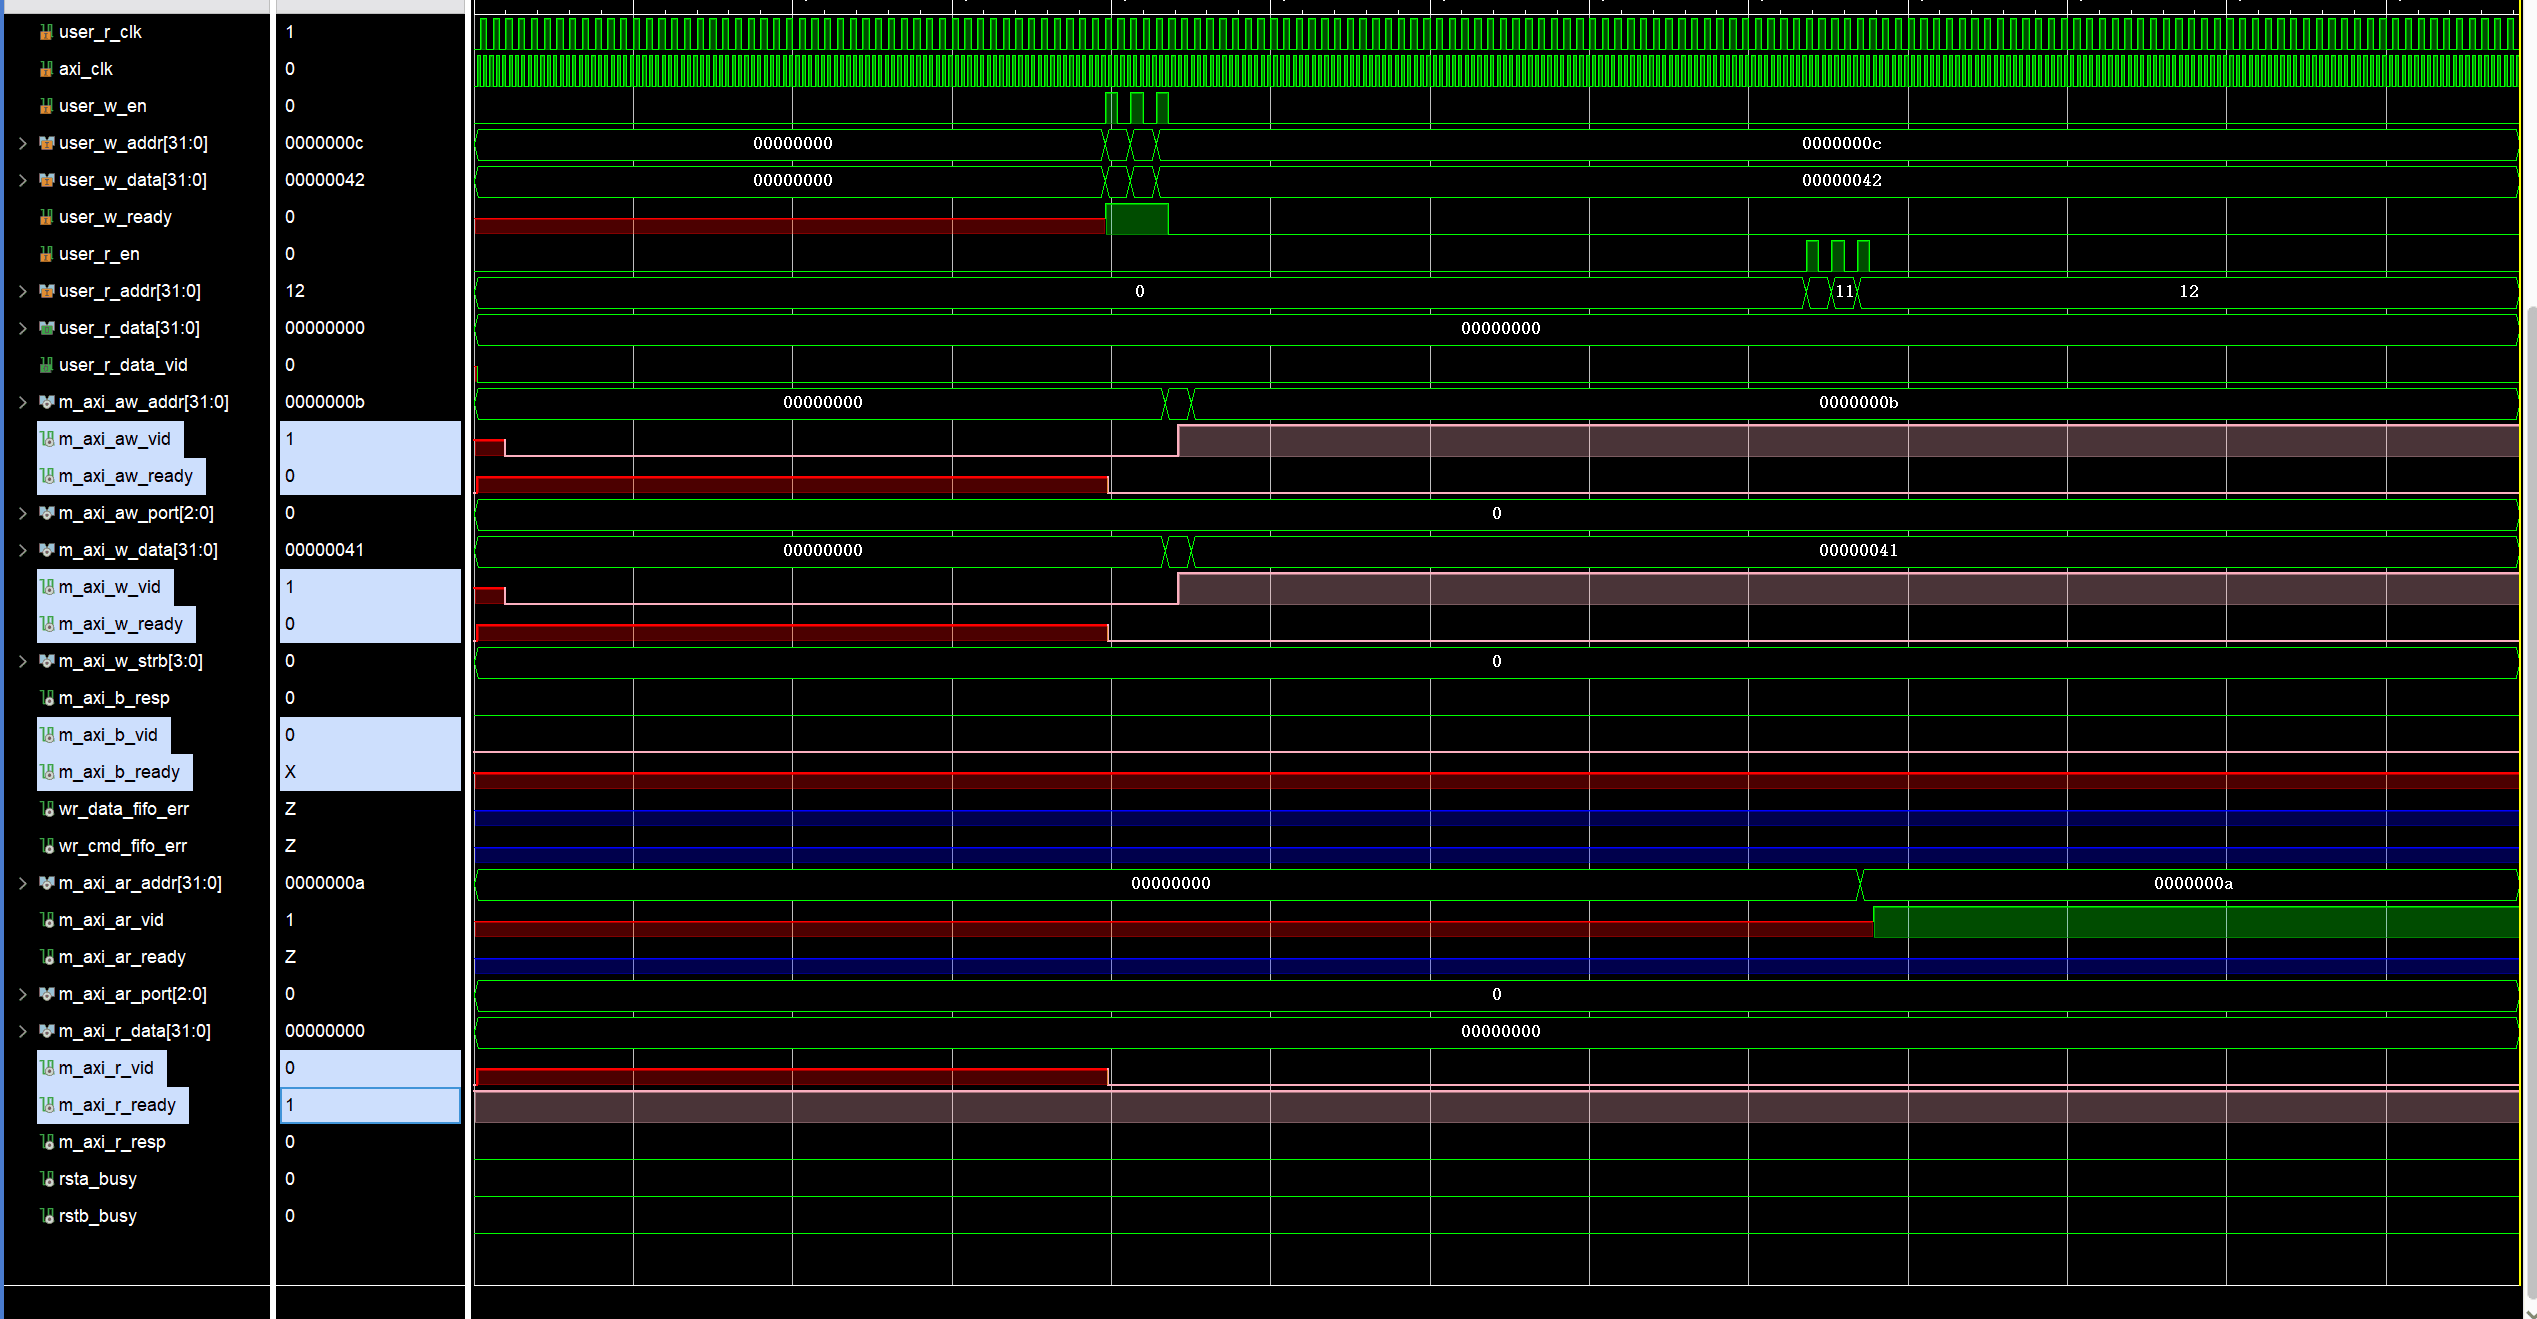
Task: Click the axi_clk signal icon
Action: pyautogui.click(x=46, y=69)
